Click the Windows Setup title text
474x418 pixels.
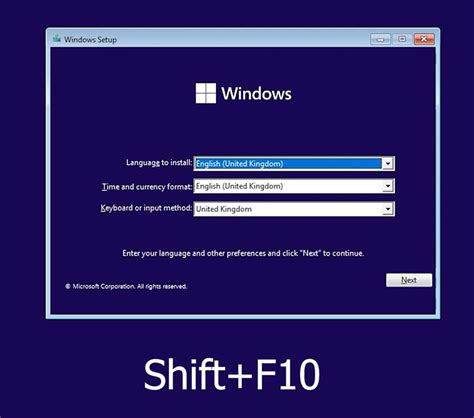(x=90, y=39)
